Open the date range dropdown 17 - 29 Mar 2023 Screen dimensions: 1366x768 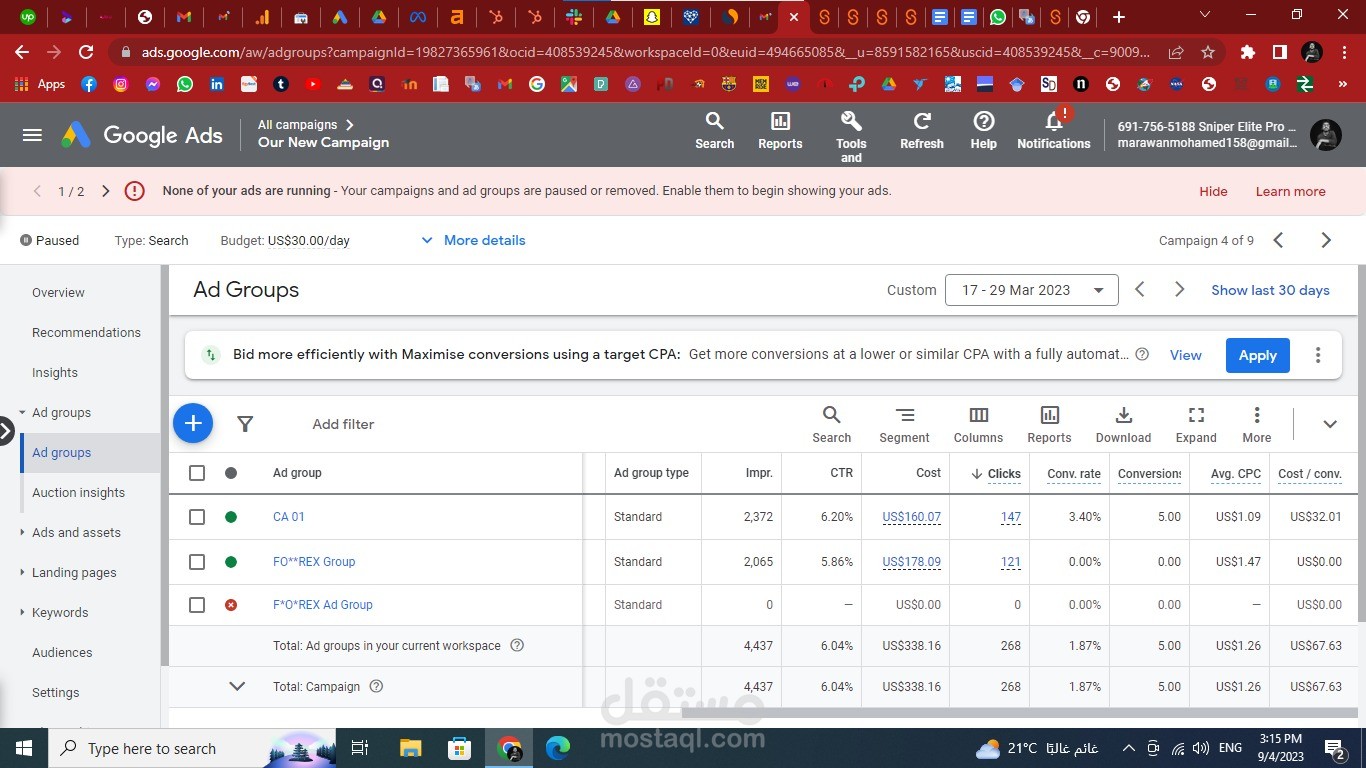point(1031,290)
